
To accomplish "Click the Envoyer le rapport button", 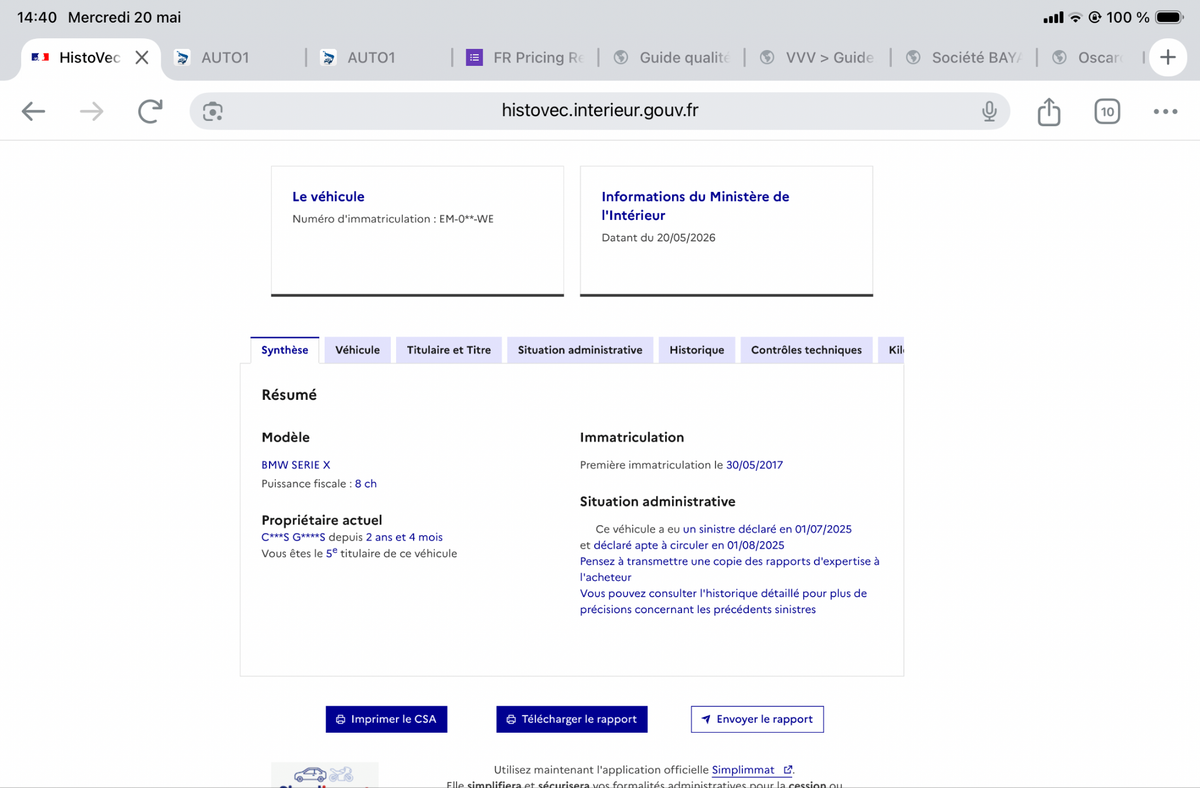I will 757,719.
